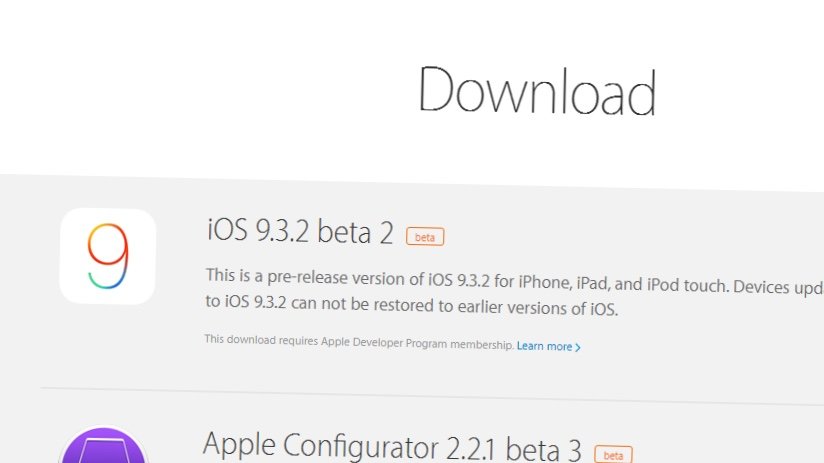
Task: Open the purple Apple Configurator icon
Action: pyautogui.click(x=104, y=445)
